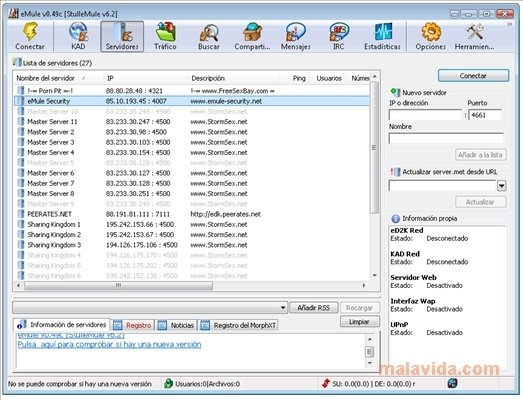Screen dimensions: 523x400
Task: Click the Limpiar button
Action: 359,322
